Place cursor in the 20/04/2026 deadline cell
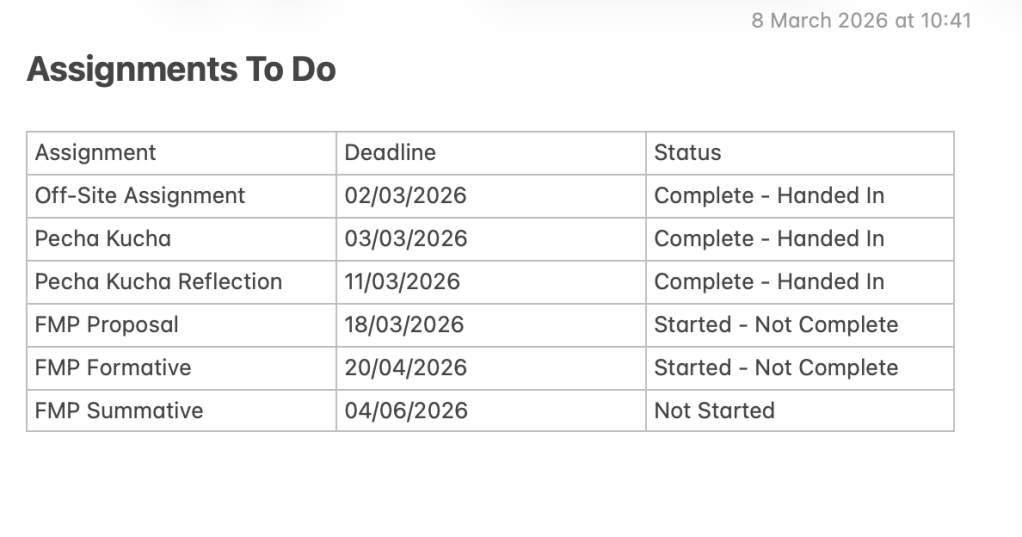Screen dimensions: 1022x537 405,368
